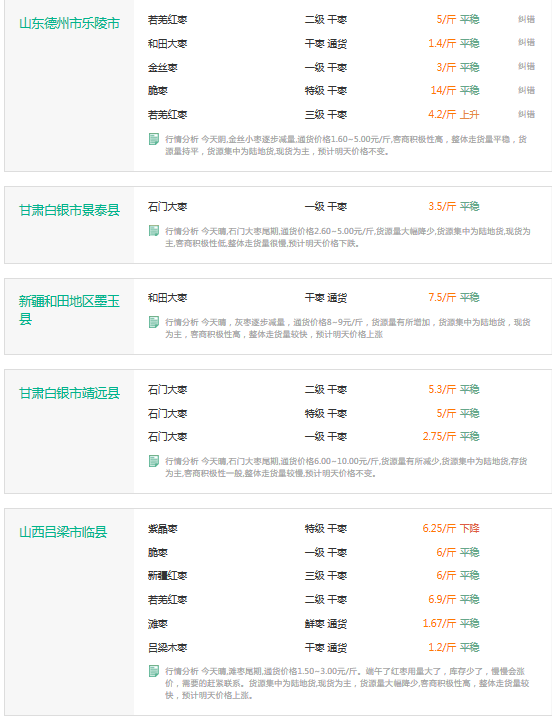Click the analysis document icon in 甘肃白银市靖远县 section

(154, 461)
